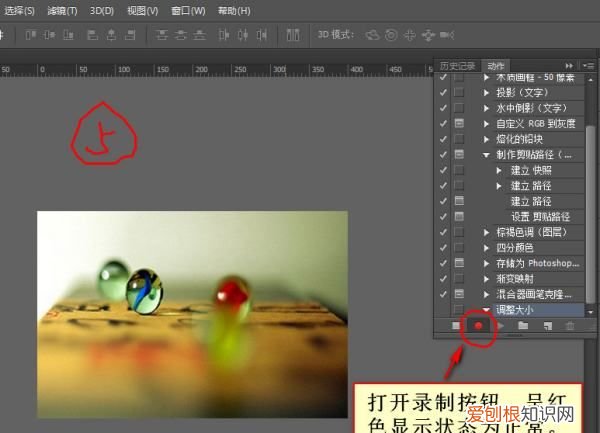Collapse the 制作剪贴路径 action
Viewport: 600px width, 433px height.
[x=486, y=155]
